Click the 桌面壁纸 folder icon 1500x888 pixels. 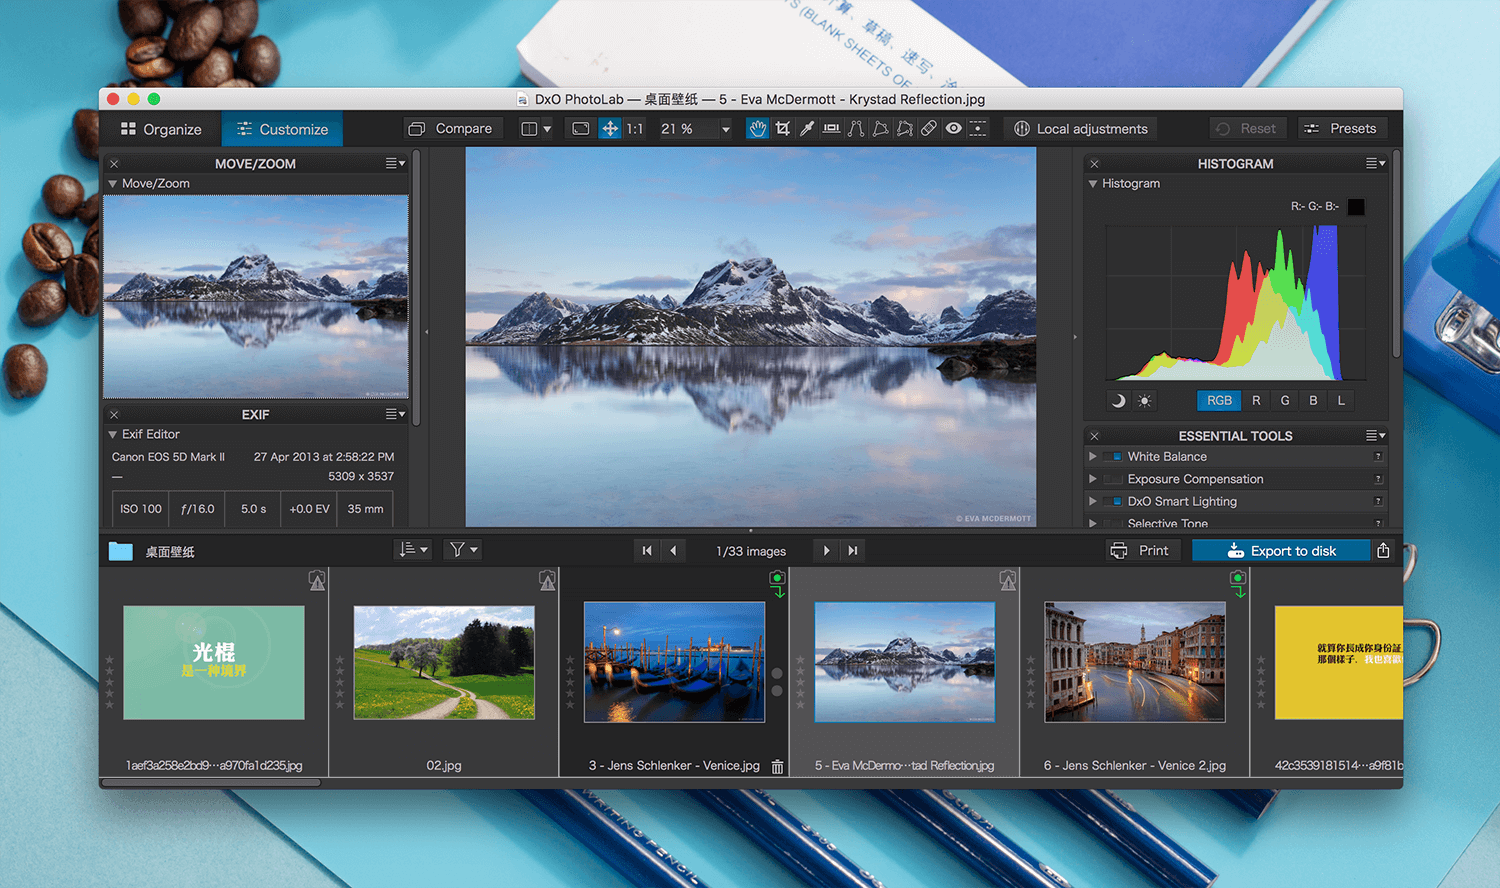click(121, 551)
